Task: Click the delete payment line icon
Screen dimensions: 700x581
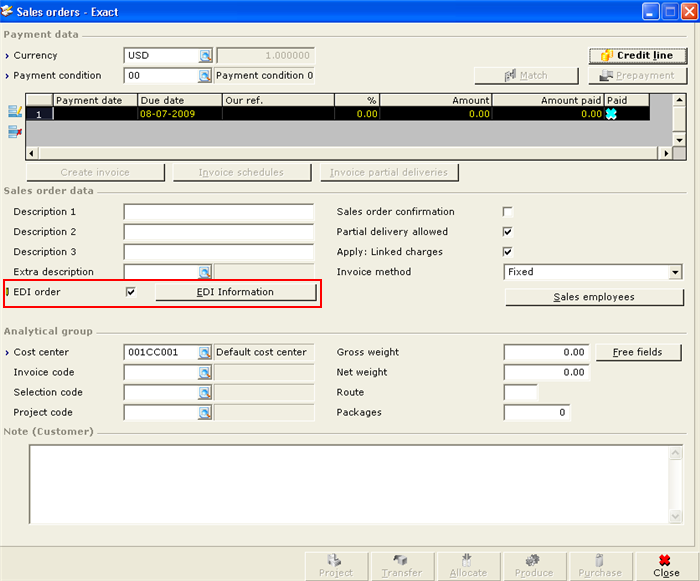Action: point(15,132)
